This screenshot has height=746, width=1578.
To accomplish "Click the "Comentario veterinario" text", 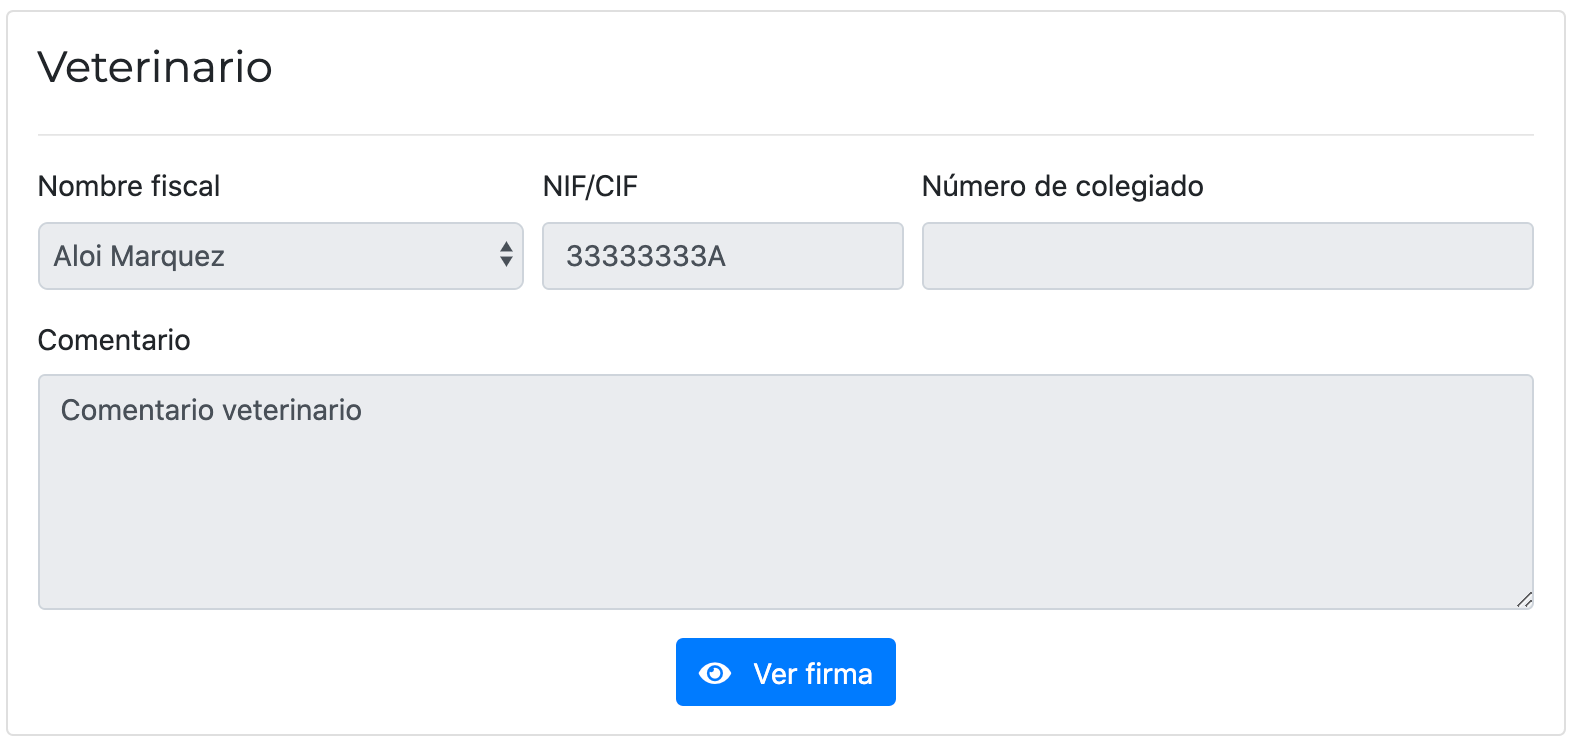I will click(211, 410).
